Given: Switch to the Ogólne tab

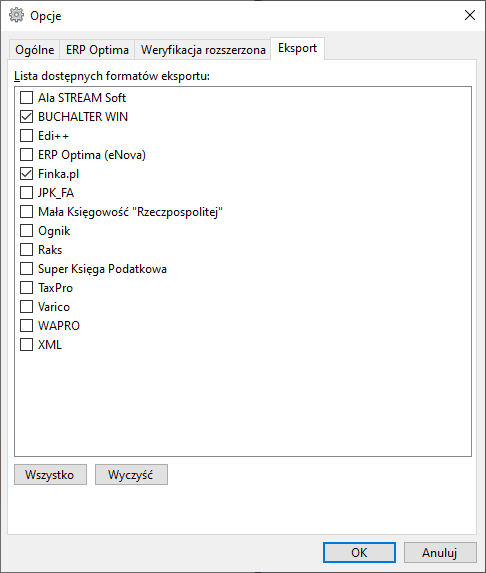Looking at the screenshot, I should tap(35, 50).
